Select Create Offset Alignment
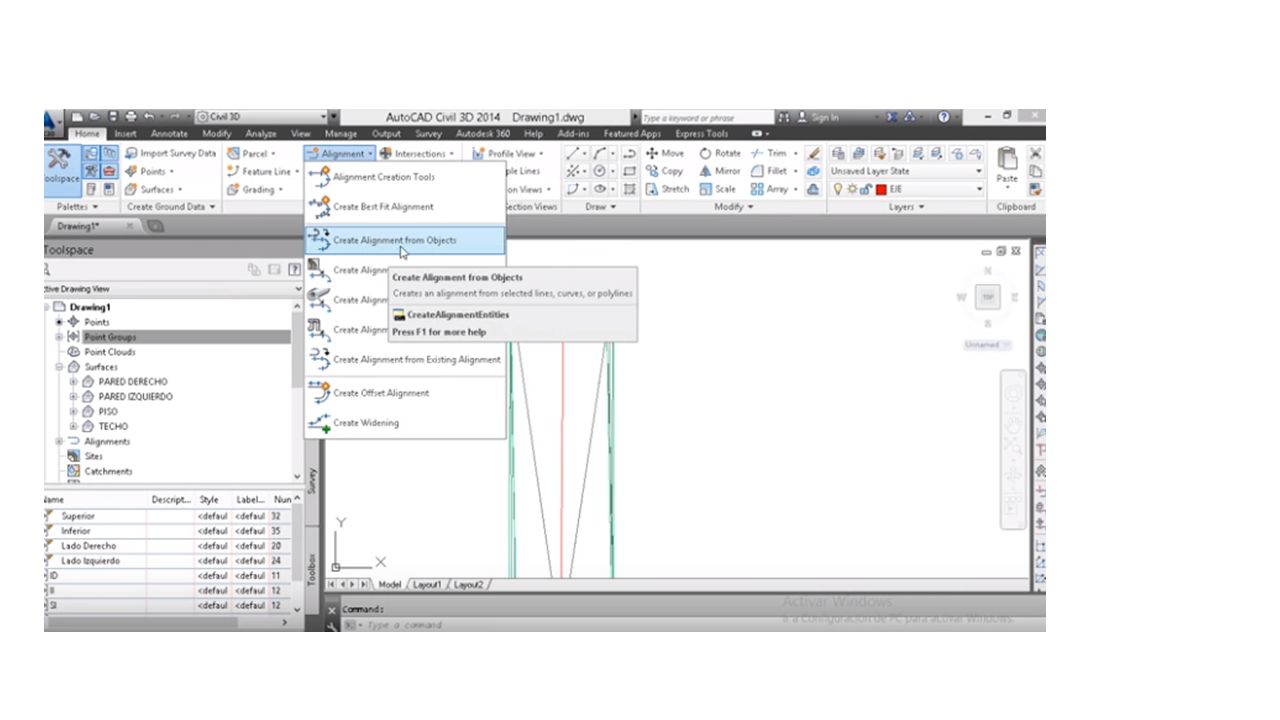1280x720 pixels. [405, 393]
